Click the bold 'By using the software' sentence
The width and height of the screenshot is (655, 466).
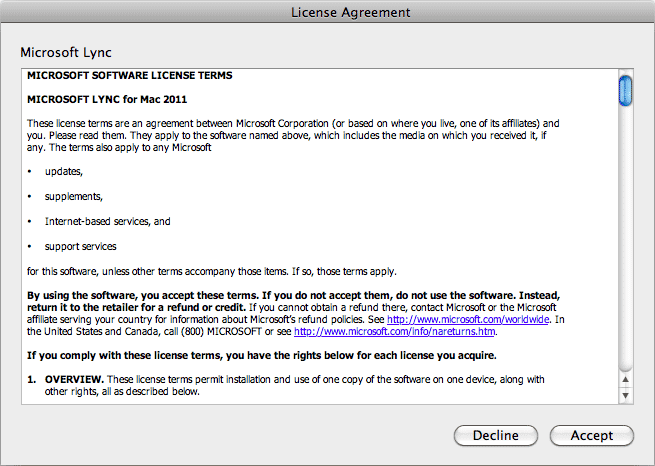[294, 301]
